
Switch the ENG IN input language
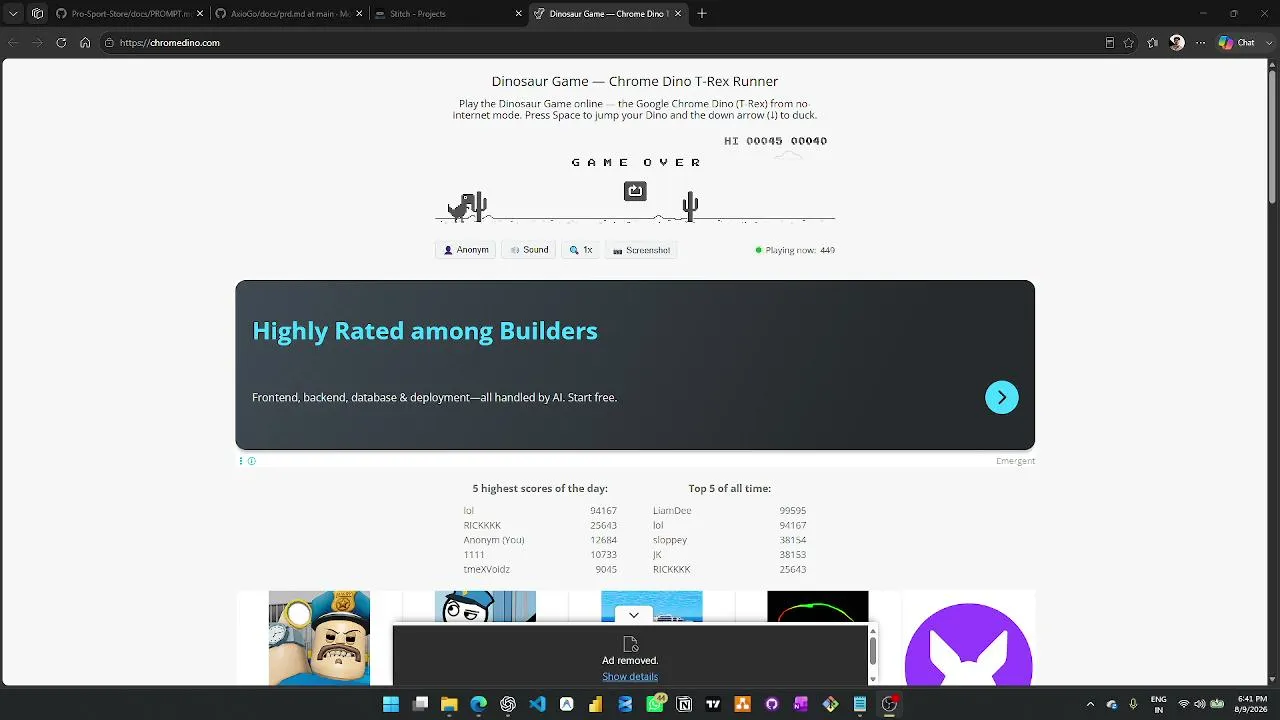1159,704
